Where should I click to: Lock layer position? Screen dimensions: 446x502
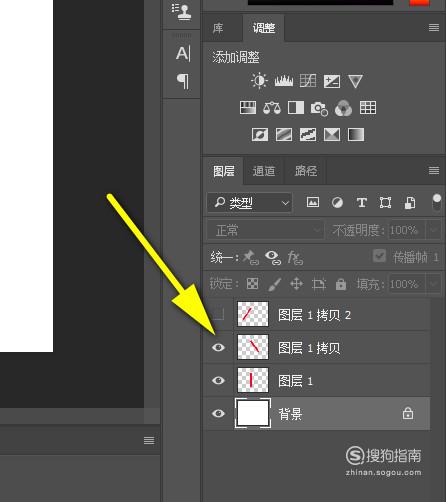(x=296, y=284)
